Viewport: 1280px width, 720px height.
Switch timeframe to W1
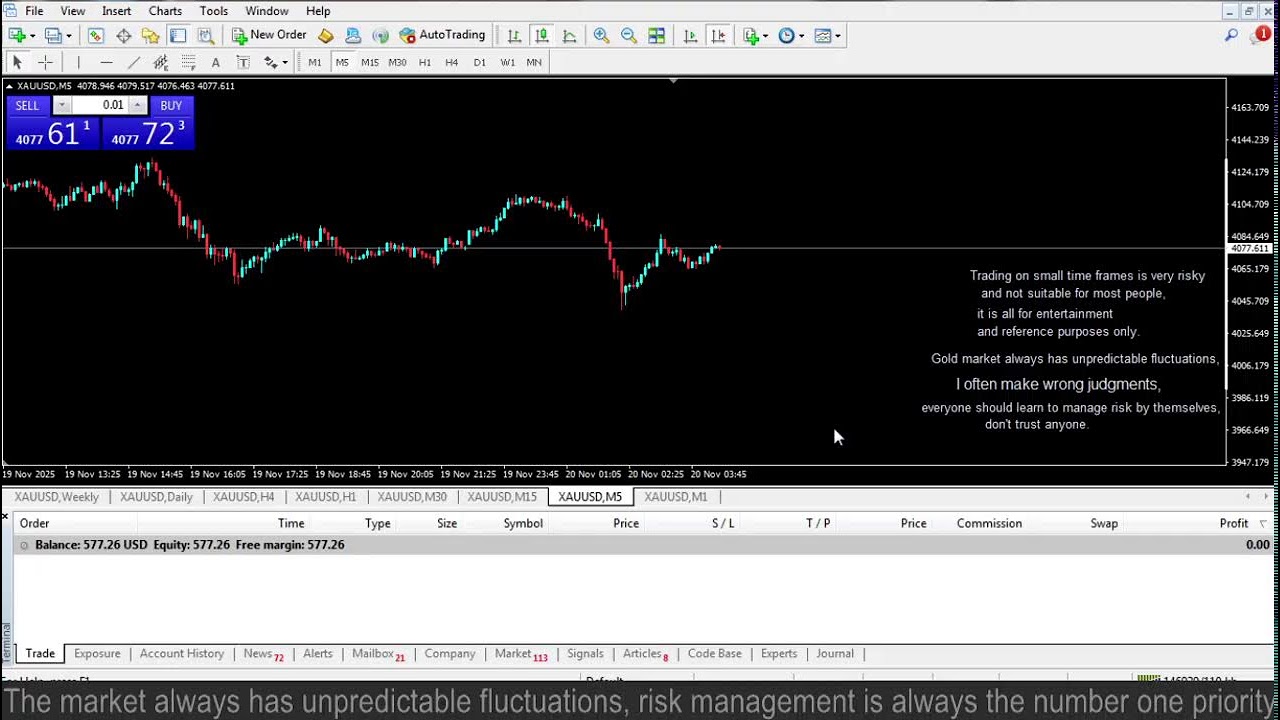507,62
